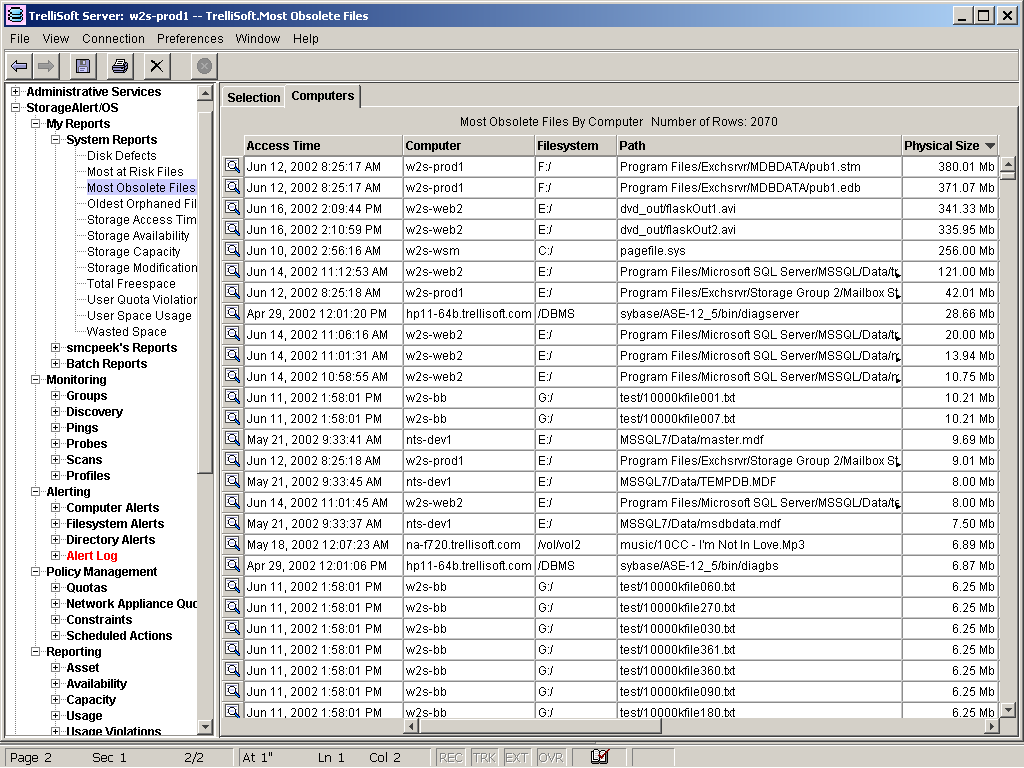Click the gray stop circle icon
1024x768 pixels.
pyautogui.click(x=204, y=66)
